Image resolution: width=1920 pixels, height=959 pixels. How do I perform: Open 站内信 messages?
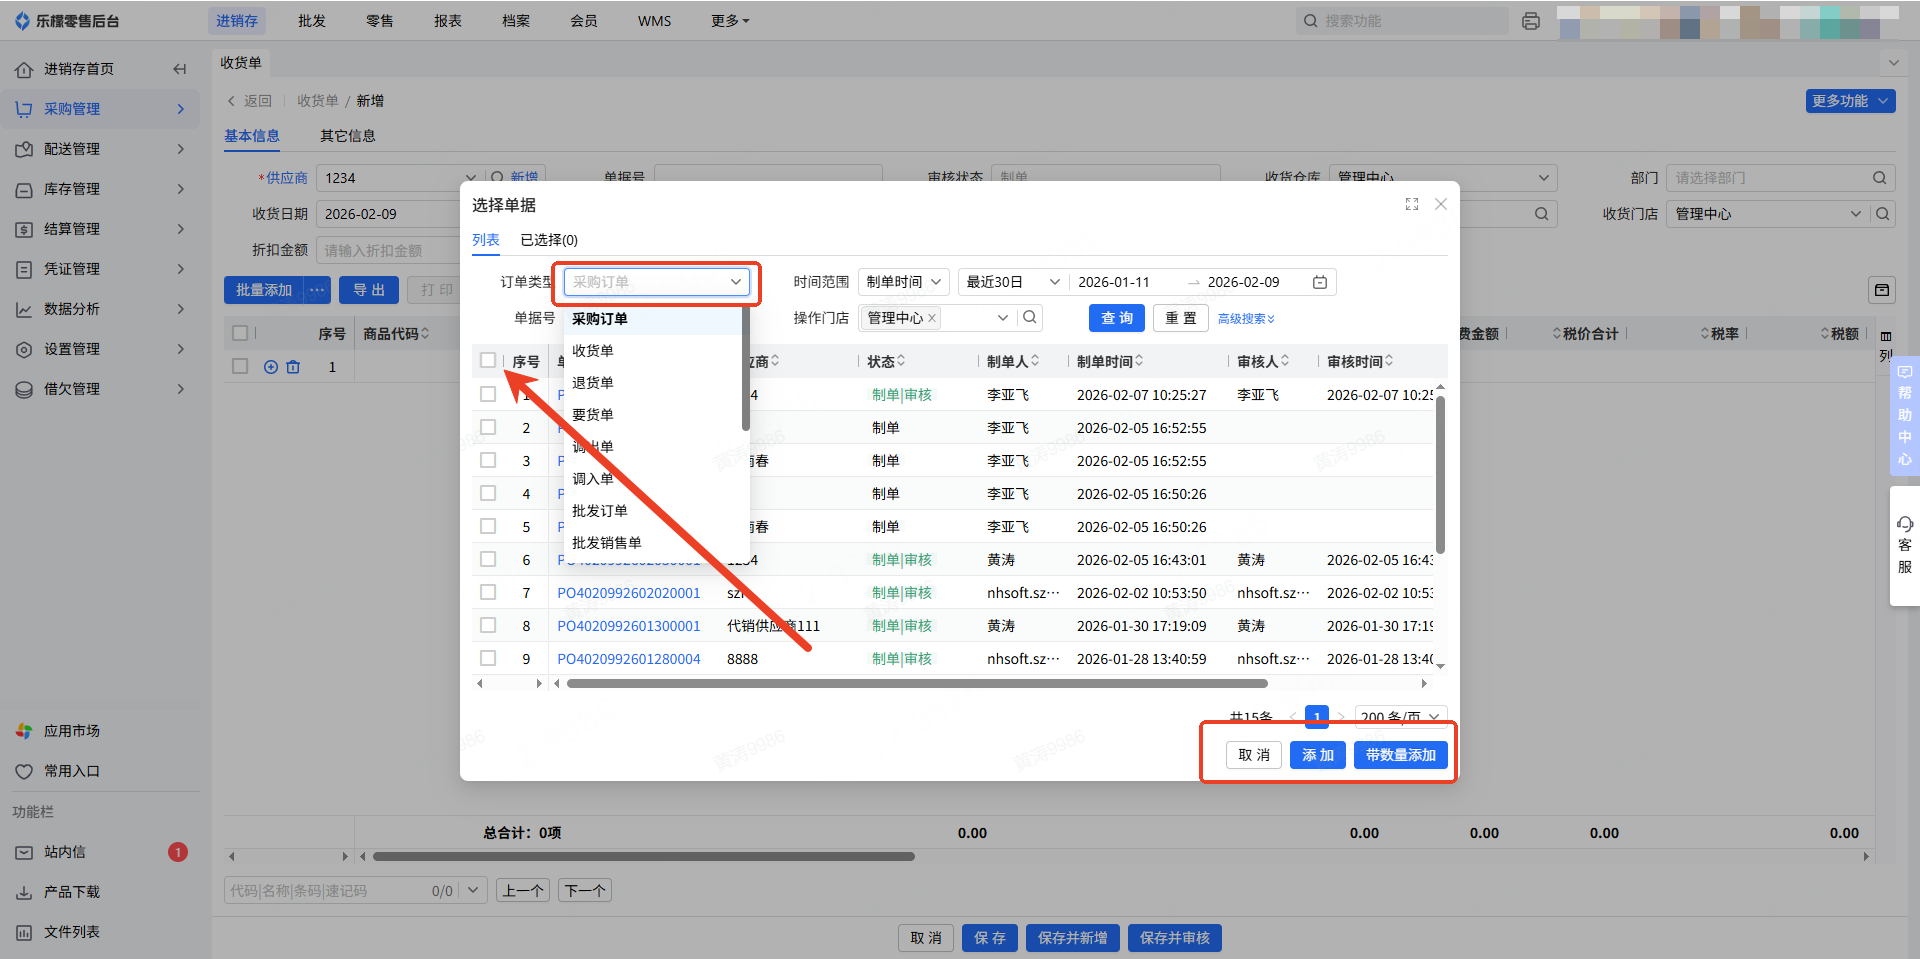(65, 852)
